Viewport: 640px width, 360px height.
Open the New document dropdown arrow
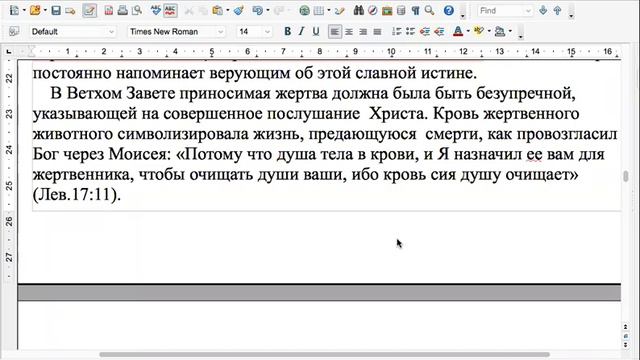click(x=24, y=11)
